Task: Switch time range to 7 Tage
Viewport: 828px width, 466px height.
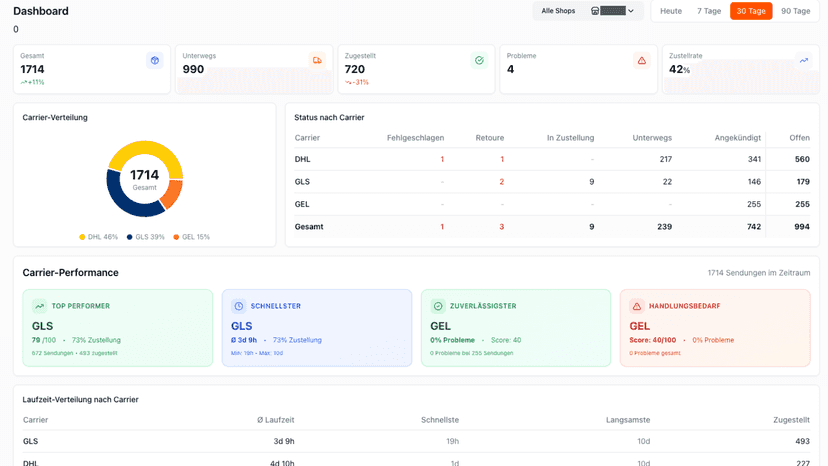Action: [709, 11]
